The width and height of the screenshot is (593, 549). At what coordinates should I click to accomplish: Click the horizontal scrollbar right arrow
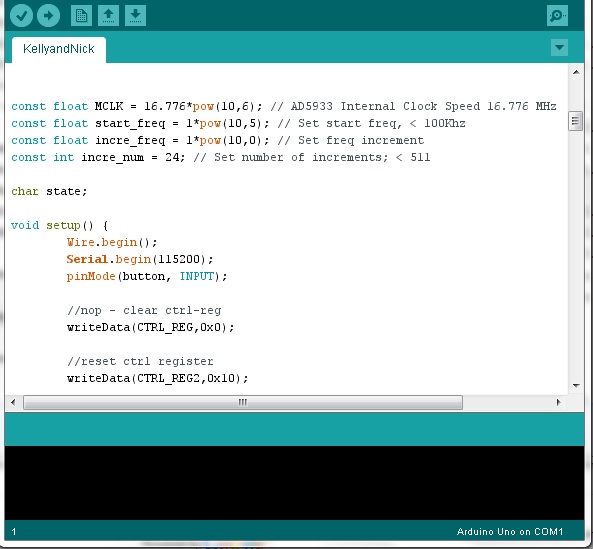pos(558,402)
